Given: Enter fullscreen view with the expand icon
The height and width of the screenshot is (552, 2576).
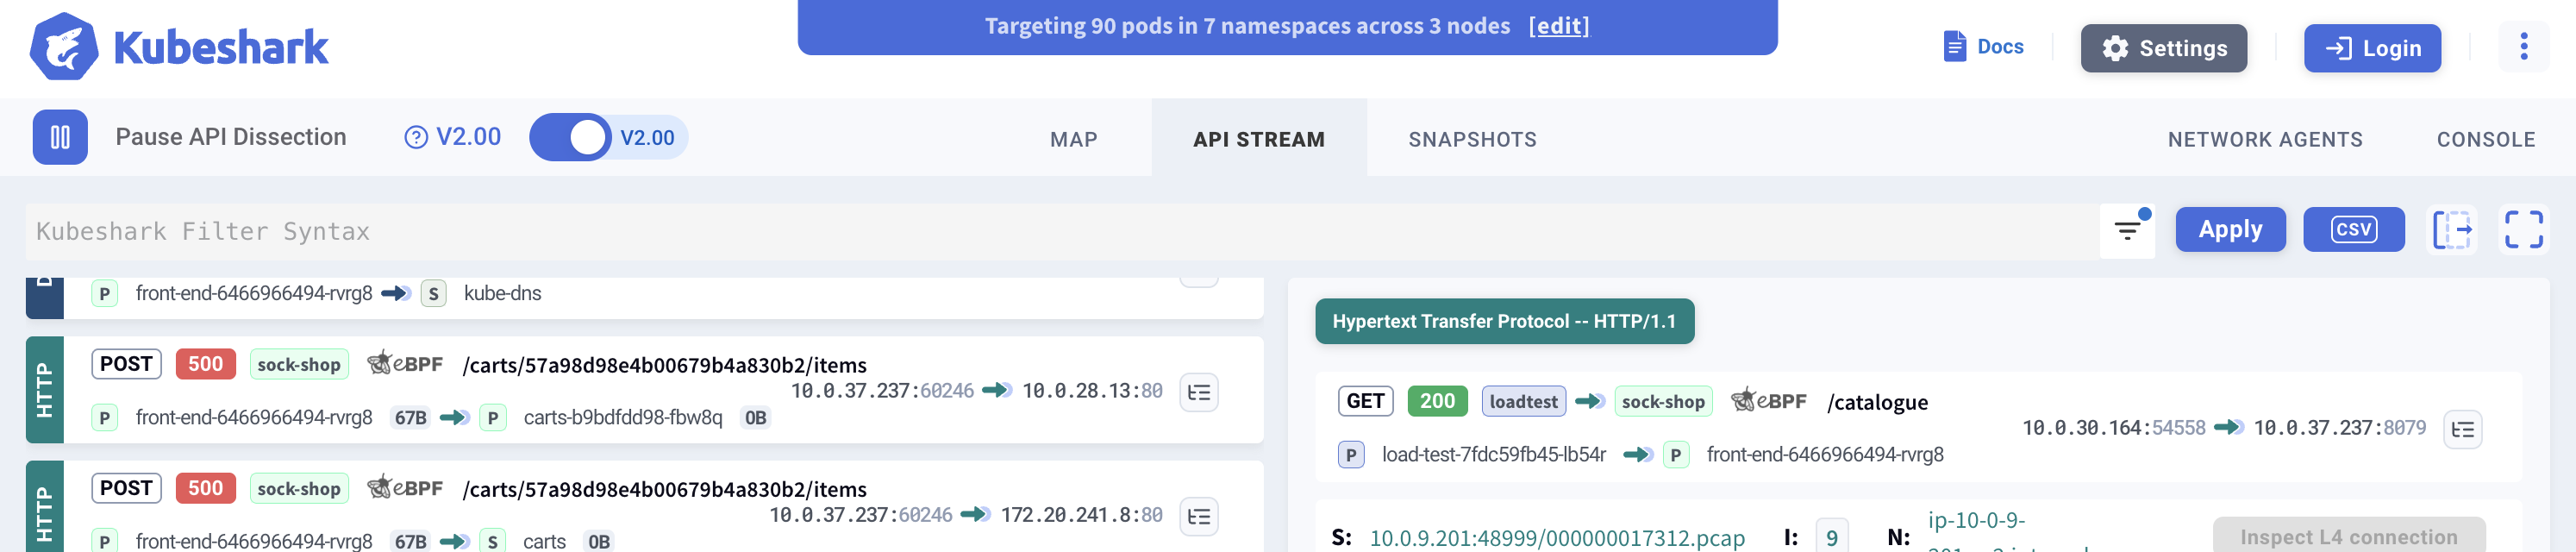Looking at the screenshot, I should tap(2522, 230).
